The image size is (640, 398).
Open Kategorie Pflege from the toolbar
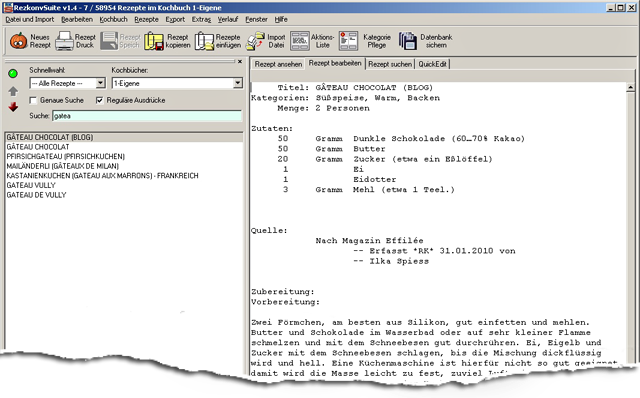click(348, 41)
